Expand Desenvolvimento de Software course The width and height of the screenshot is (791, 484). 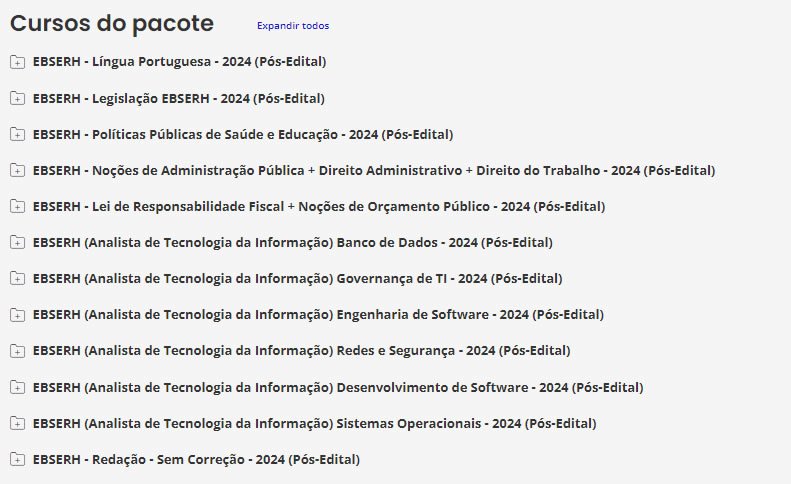pyautogui.click(x=337, y=387)
